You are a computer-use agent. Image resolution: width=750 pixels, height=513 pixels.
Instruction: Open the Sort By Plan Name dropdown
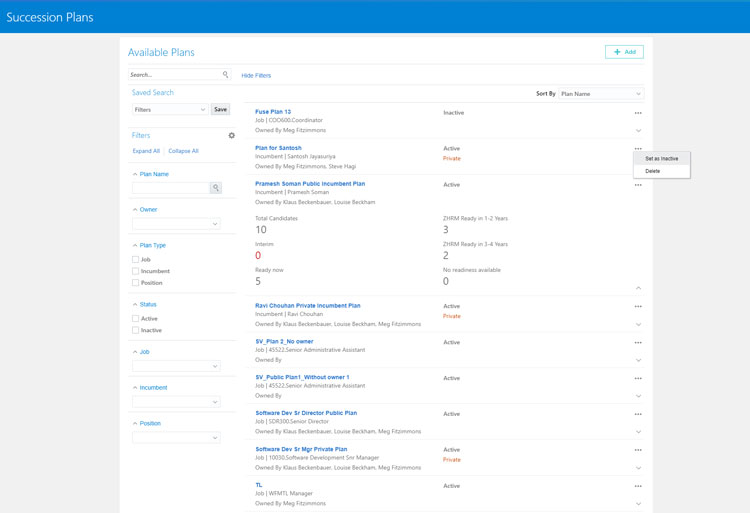tap(600, 94)
